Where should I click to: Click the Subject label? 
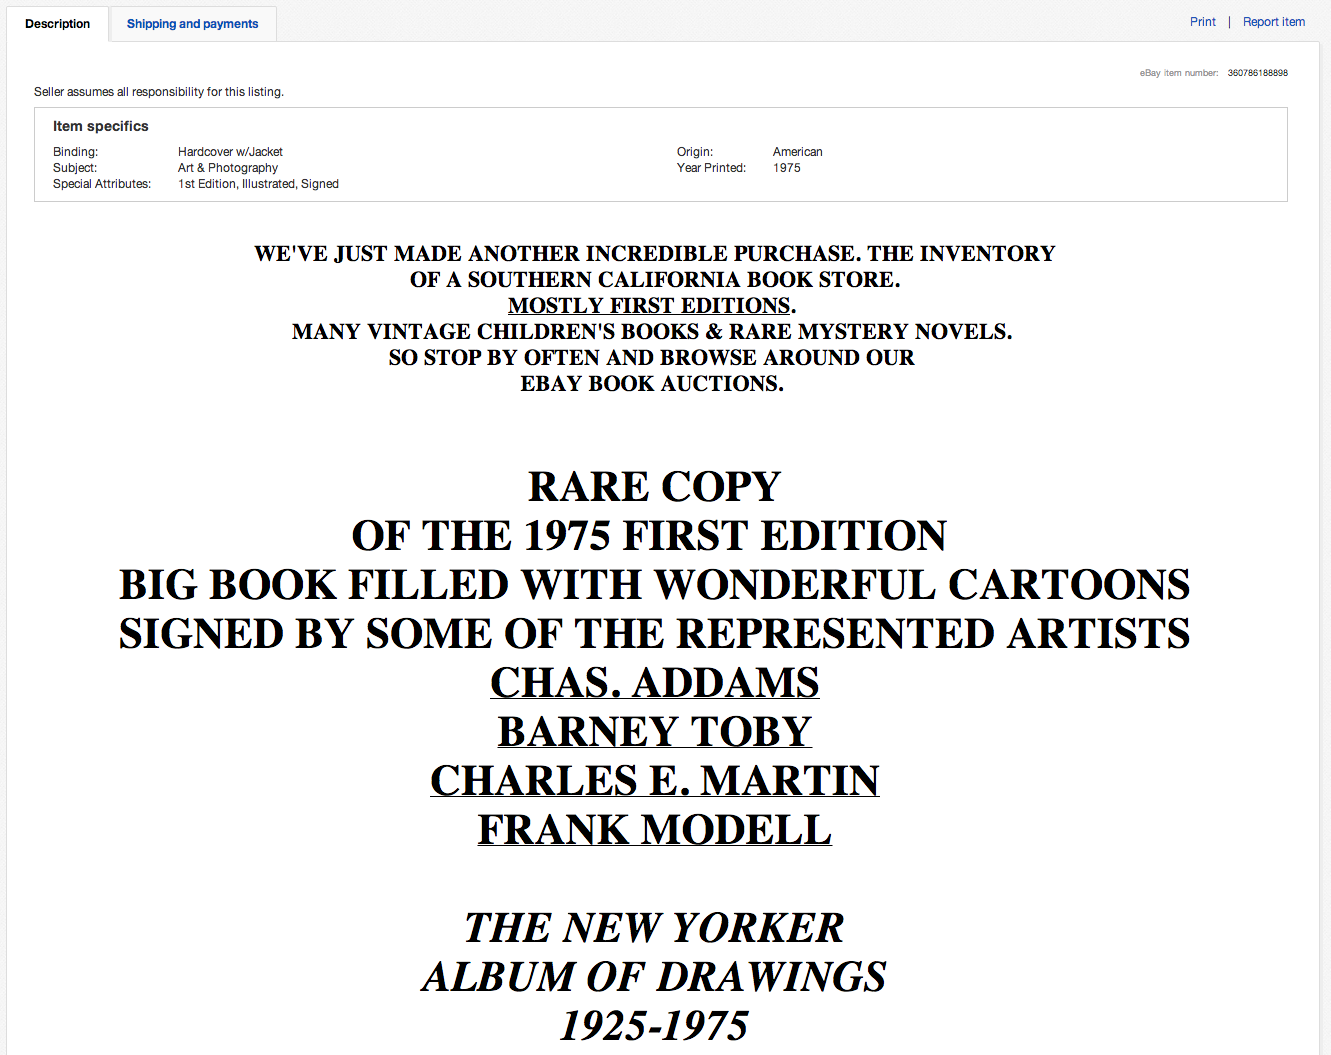click(x=75, y=168)
